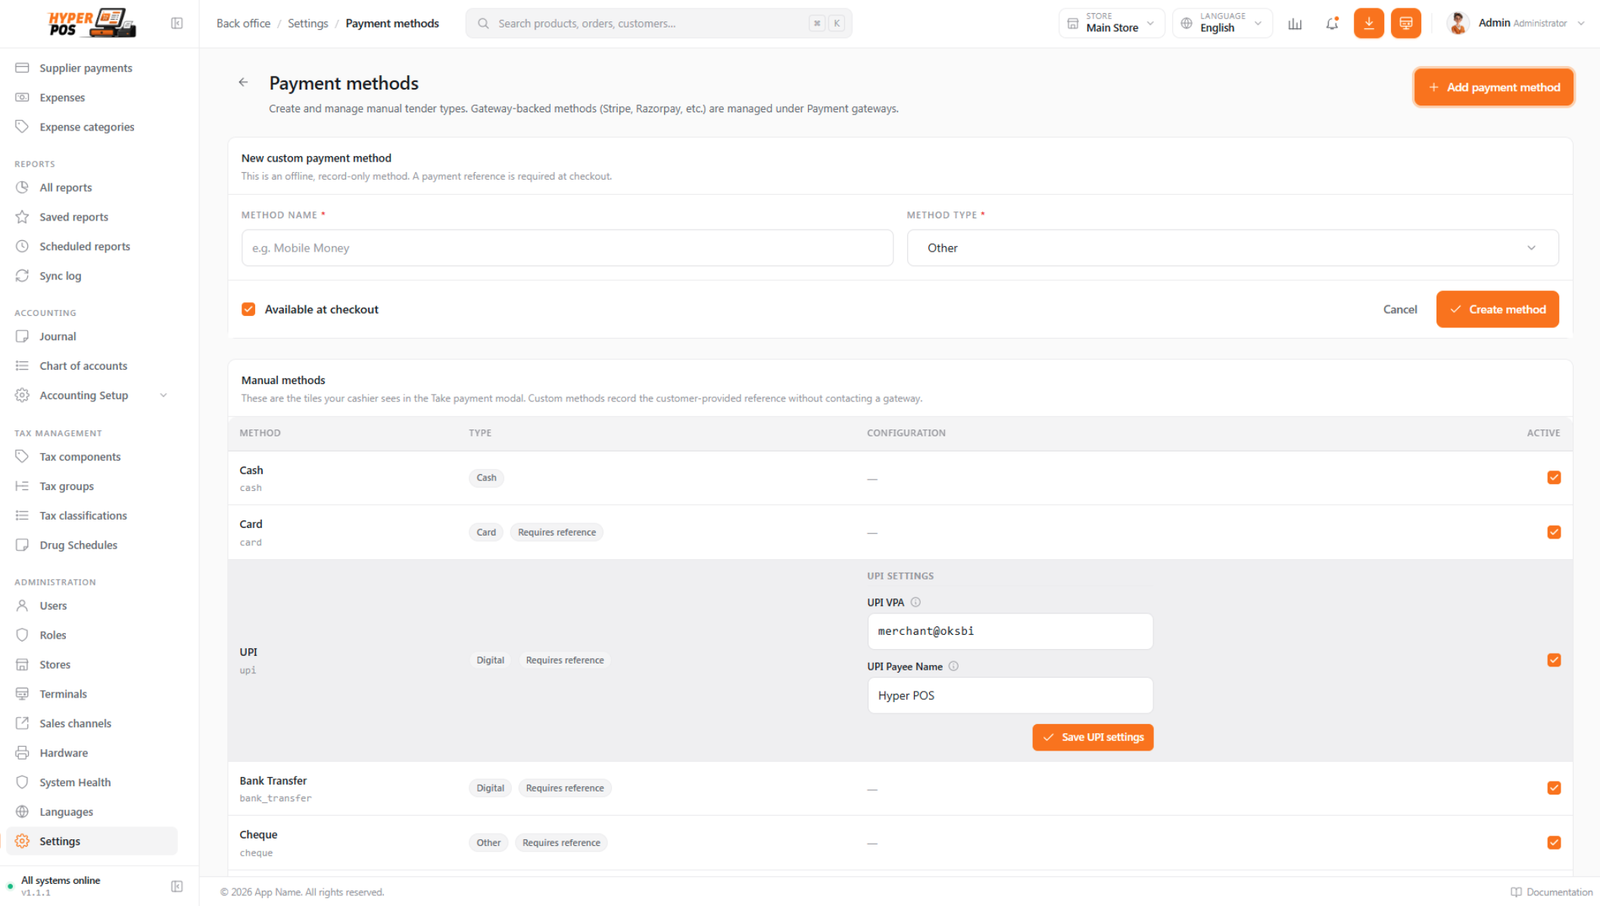Click the orange download icon button
This screenshot has height=906, width=1600.
[1369, 23]
